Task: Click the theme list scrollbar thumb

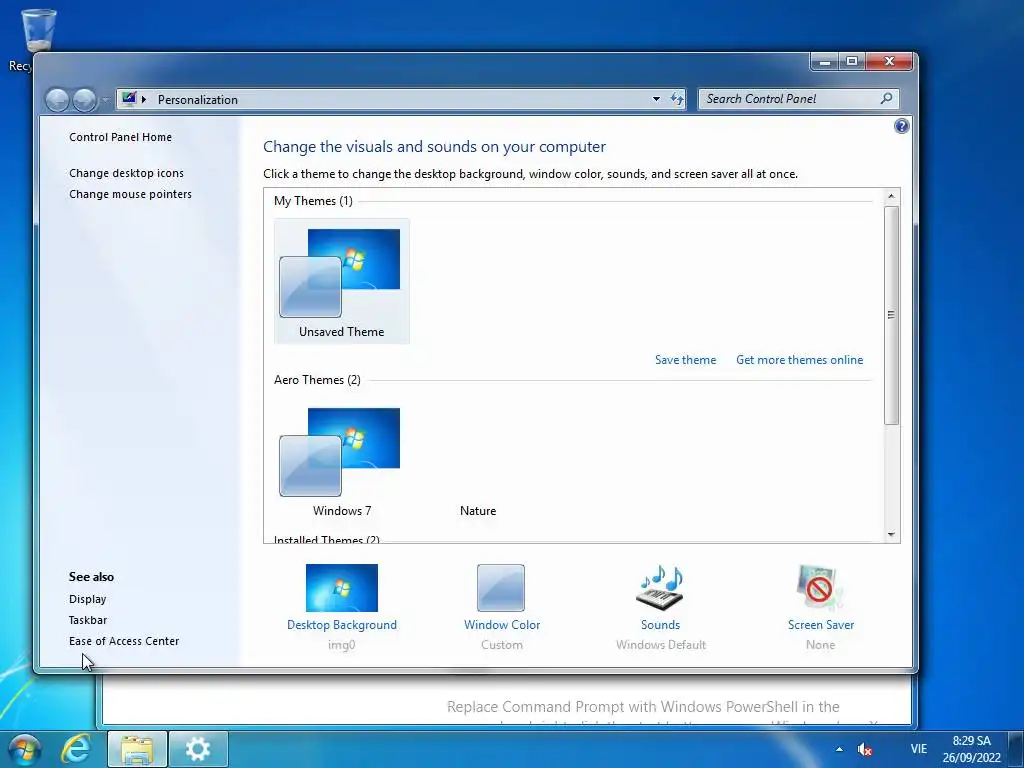Action: (891, 315)
